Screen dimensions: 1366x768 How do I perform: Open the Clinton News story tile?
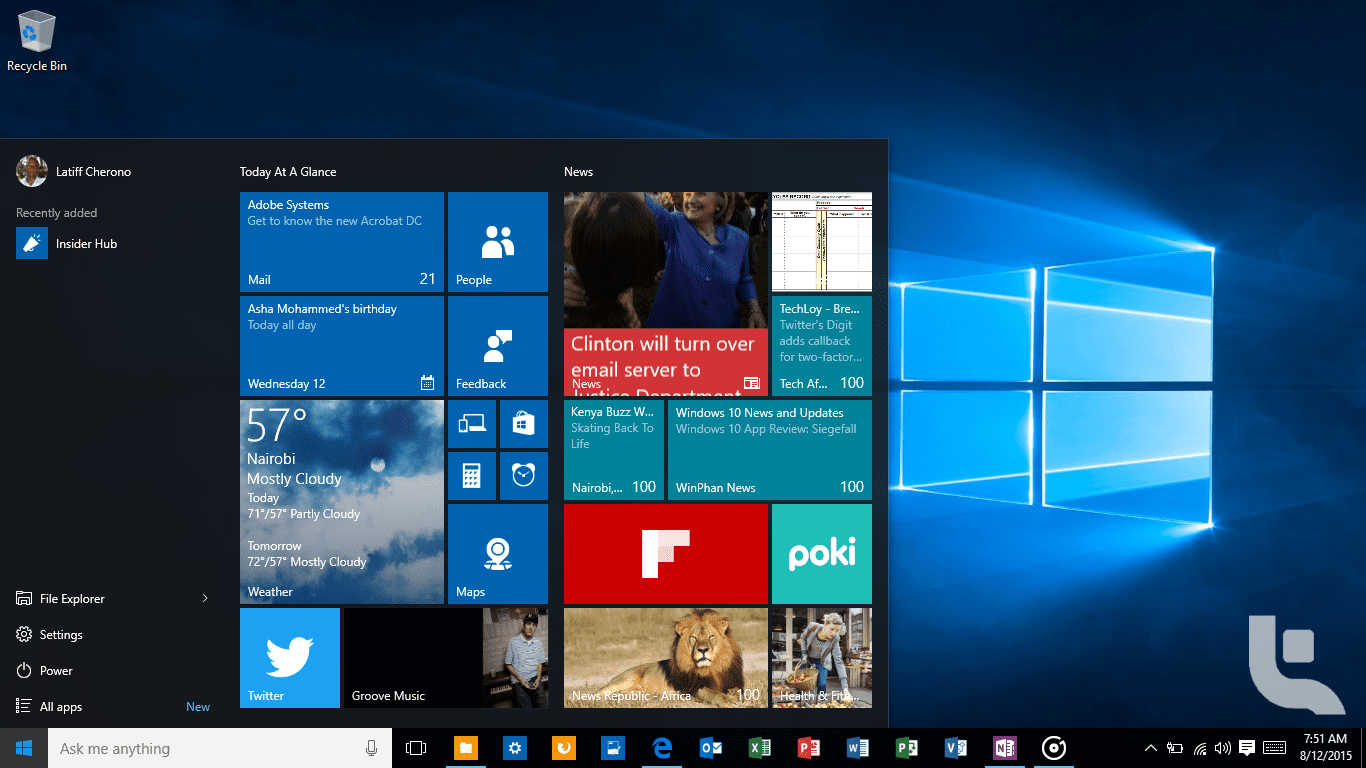pos(666,294)
